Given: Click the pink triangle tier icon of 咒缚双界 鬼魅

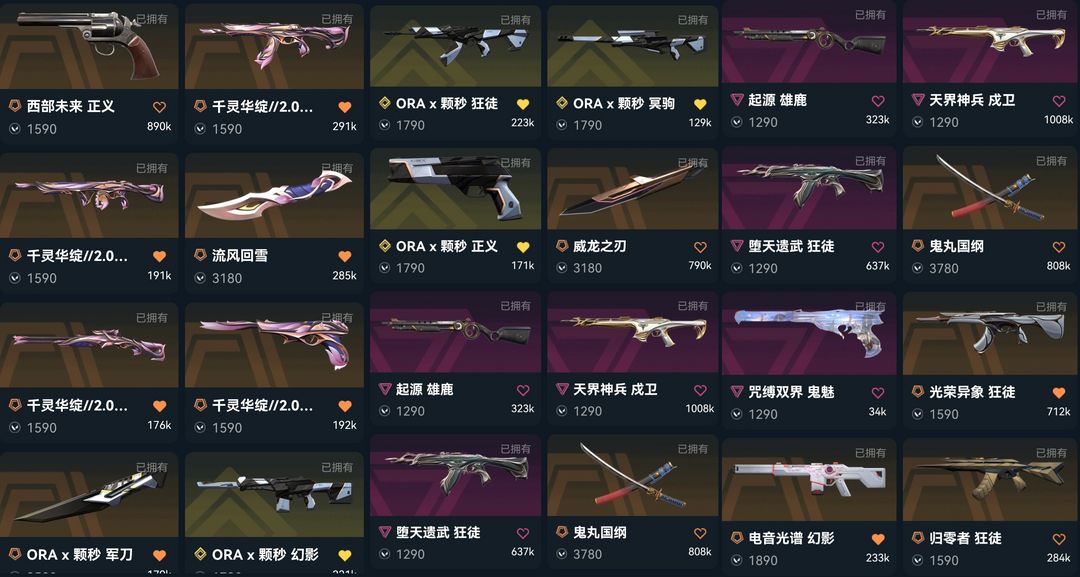Looking at the screenshot, I should 737,391.
